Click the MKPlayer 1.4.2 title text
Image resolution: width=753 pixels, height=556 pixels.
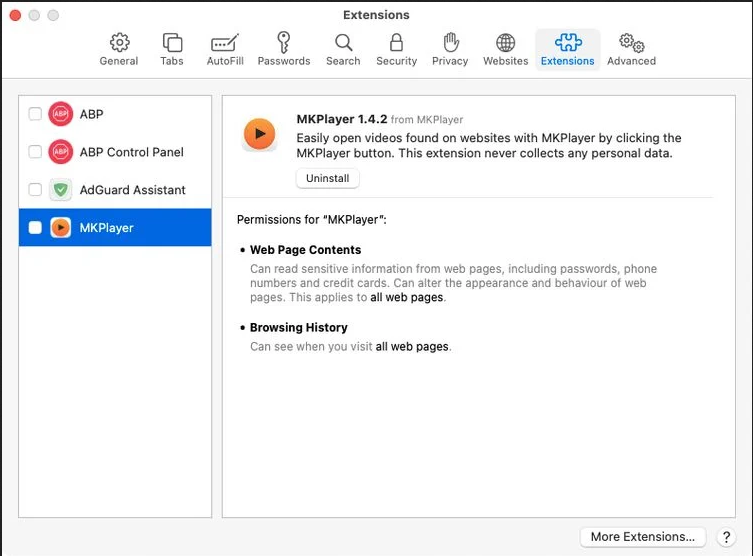341,119
